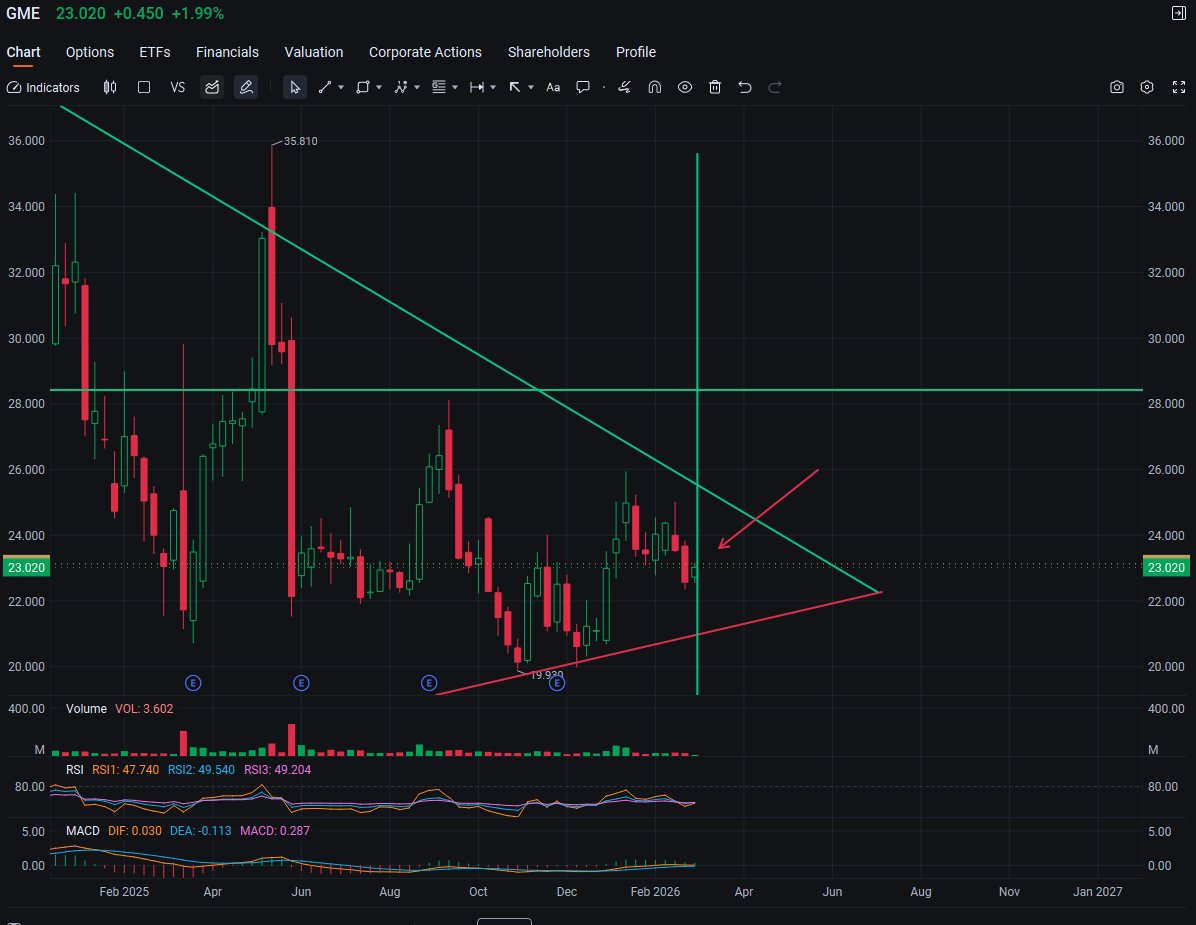The width and height of the screenshot is (1196, 925).
Task: Click the earnings marker near Oct
Action: (429, 683)
